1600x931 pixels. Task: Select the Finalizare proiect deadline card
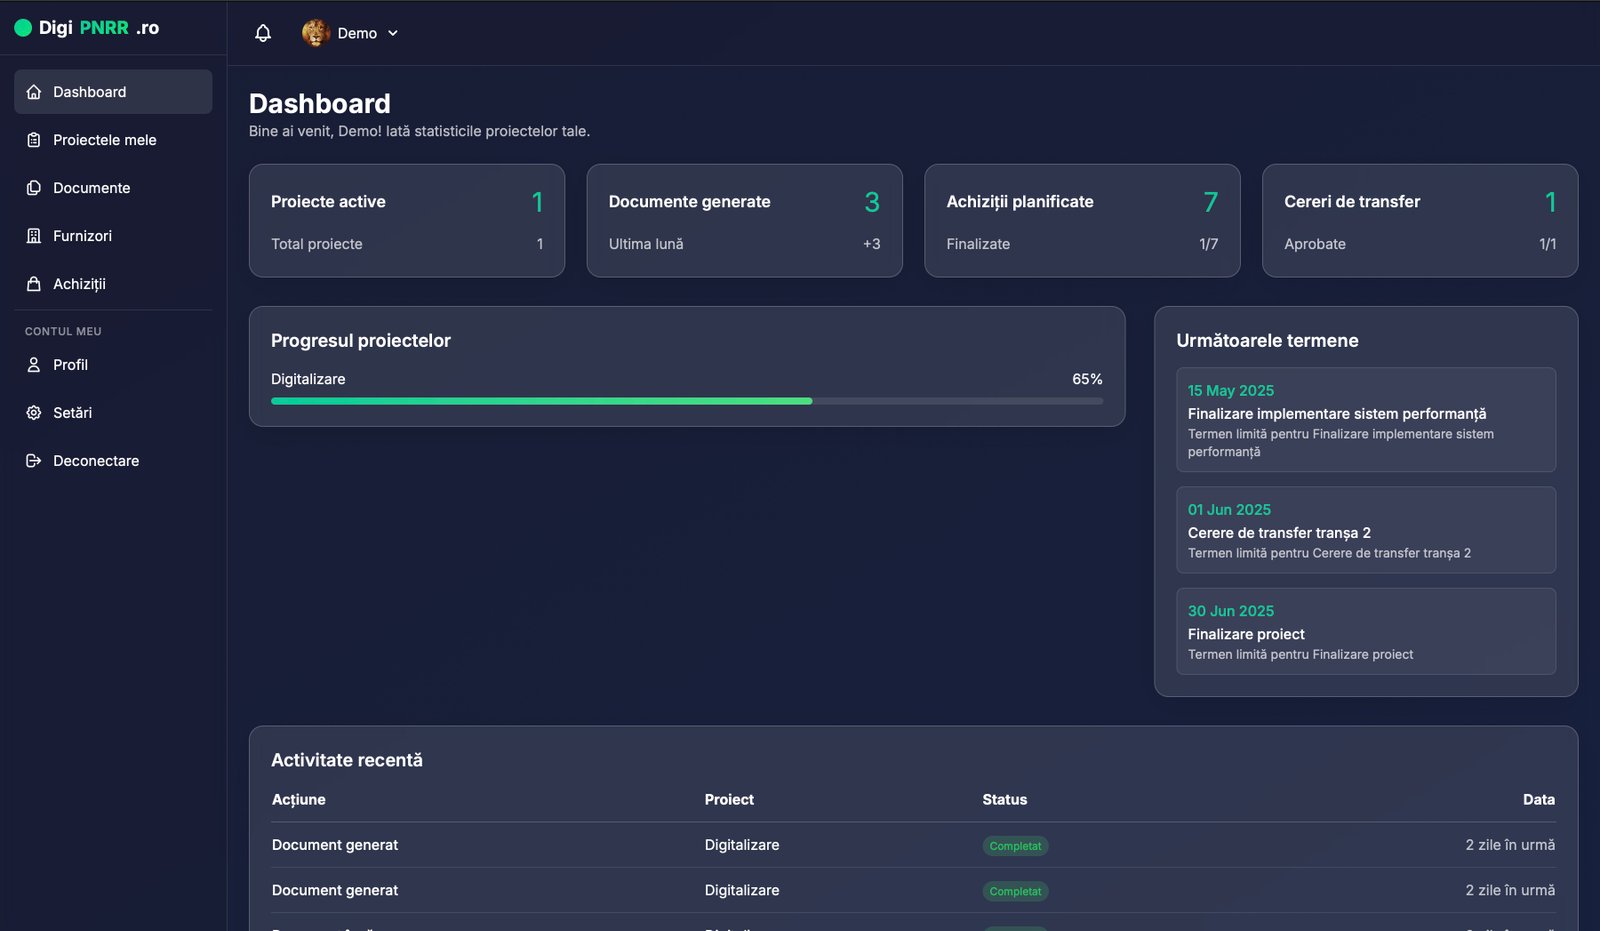click(1366, 631)
